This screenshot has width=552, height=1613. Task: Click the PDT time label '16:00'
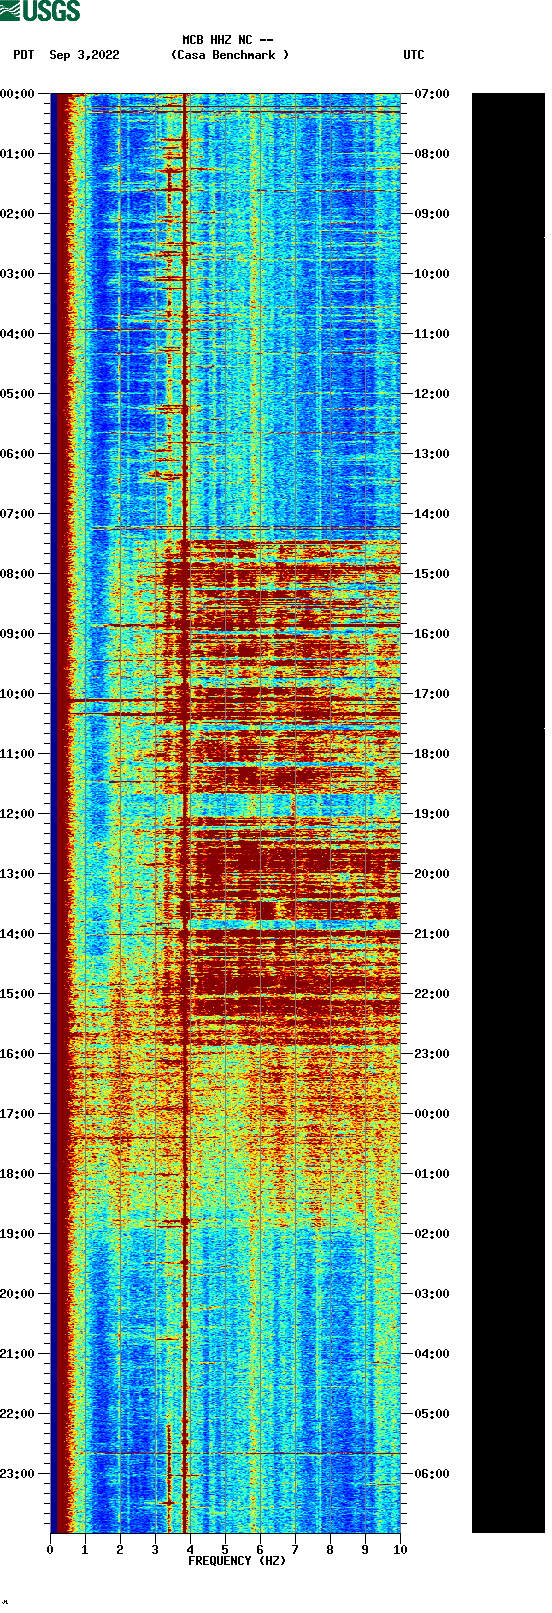(x=18, y=1054)
